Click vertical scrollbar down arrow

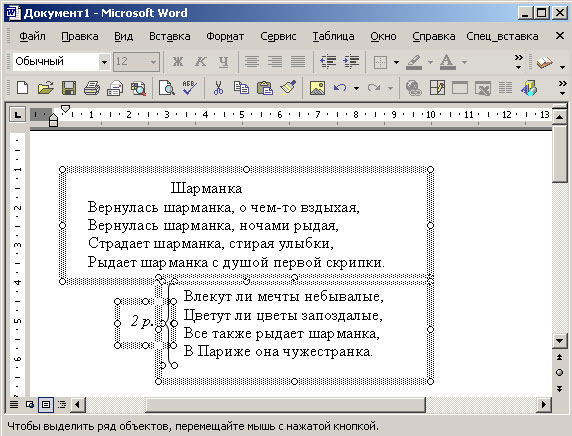(559, 341)
